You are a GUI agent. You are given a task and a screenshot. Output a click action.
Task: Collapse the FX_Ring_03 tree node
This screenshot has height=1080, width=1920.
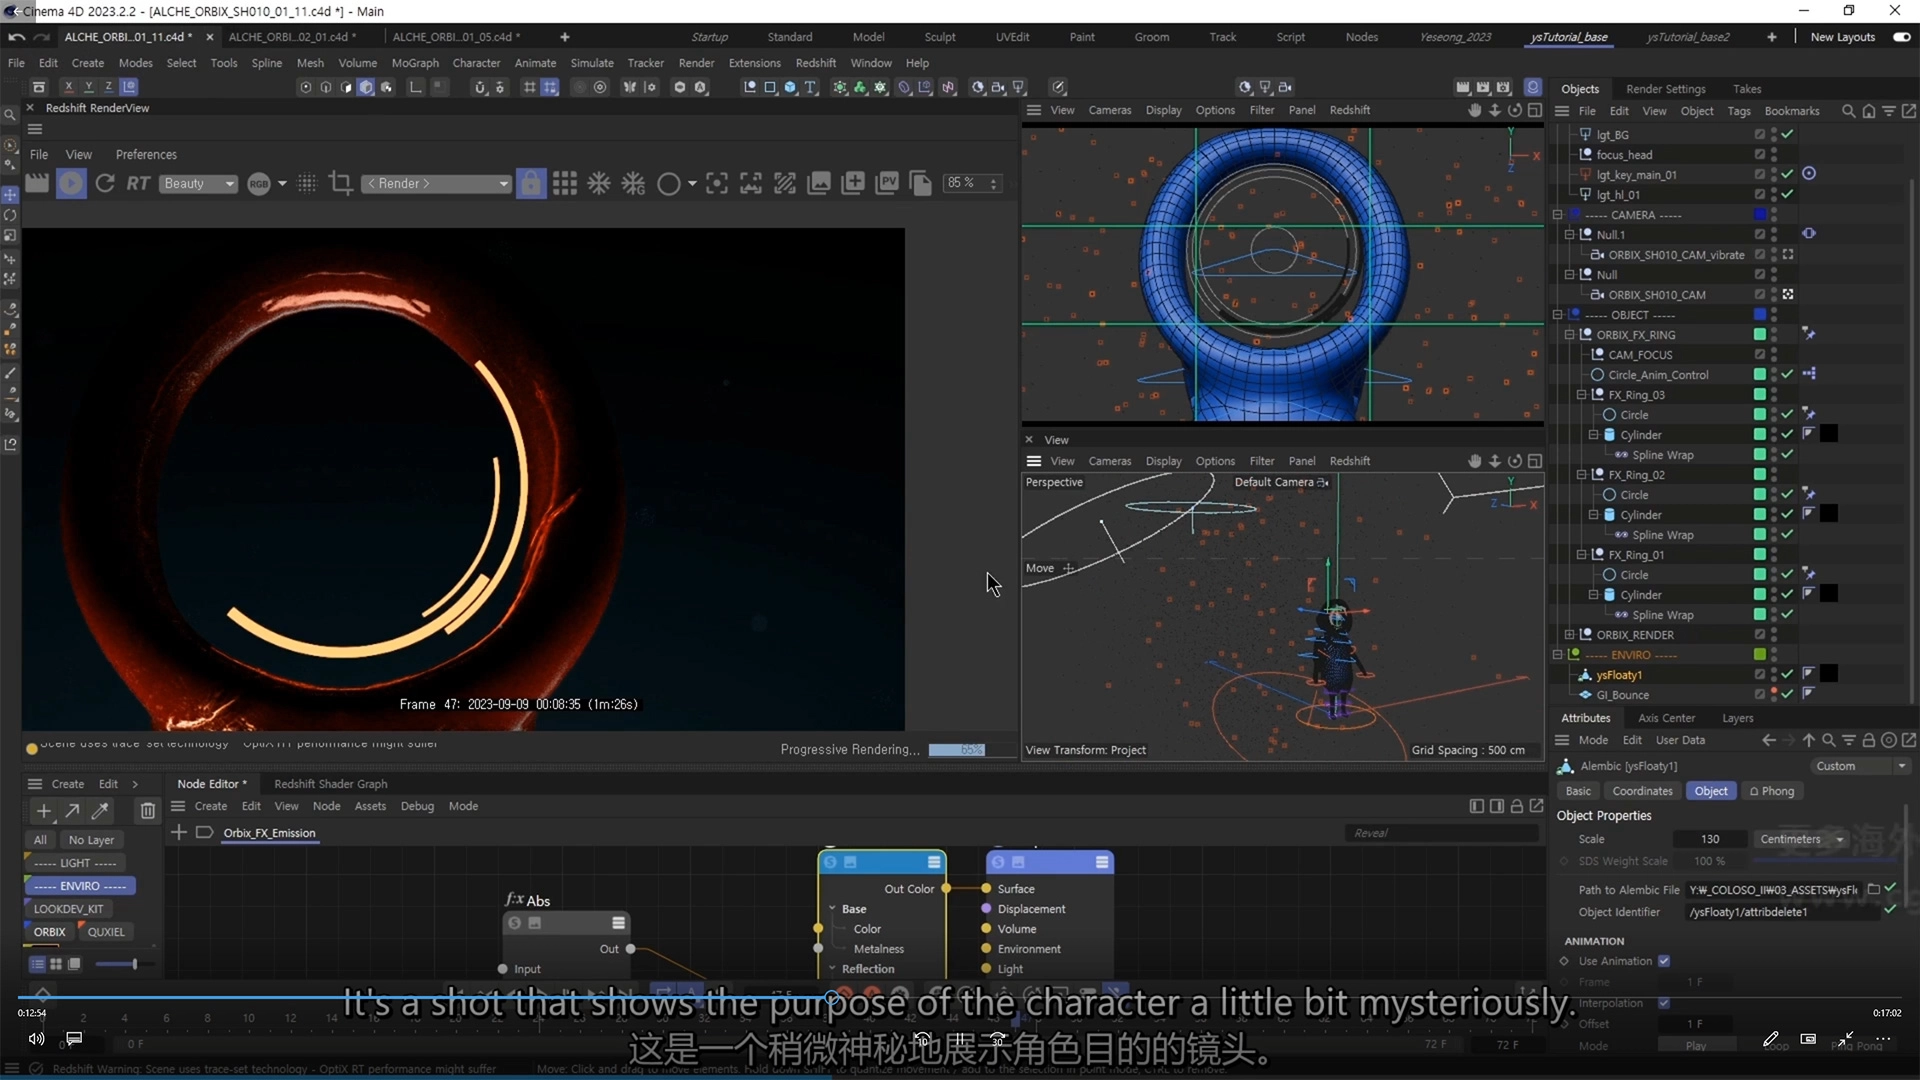coord(1581,395)
